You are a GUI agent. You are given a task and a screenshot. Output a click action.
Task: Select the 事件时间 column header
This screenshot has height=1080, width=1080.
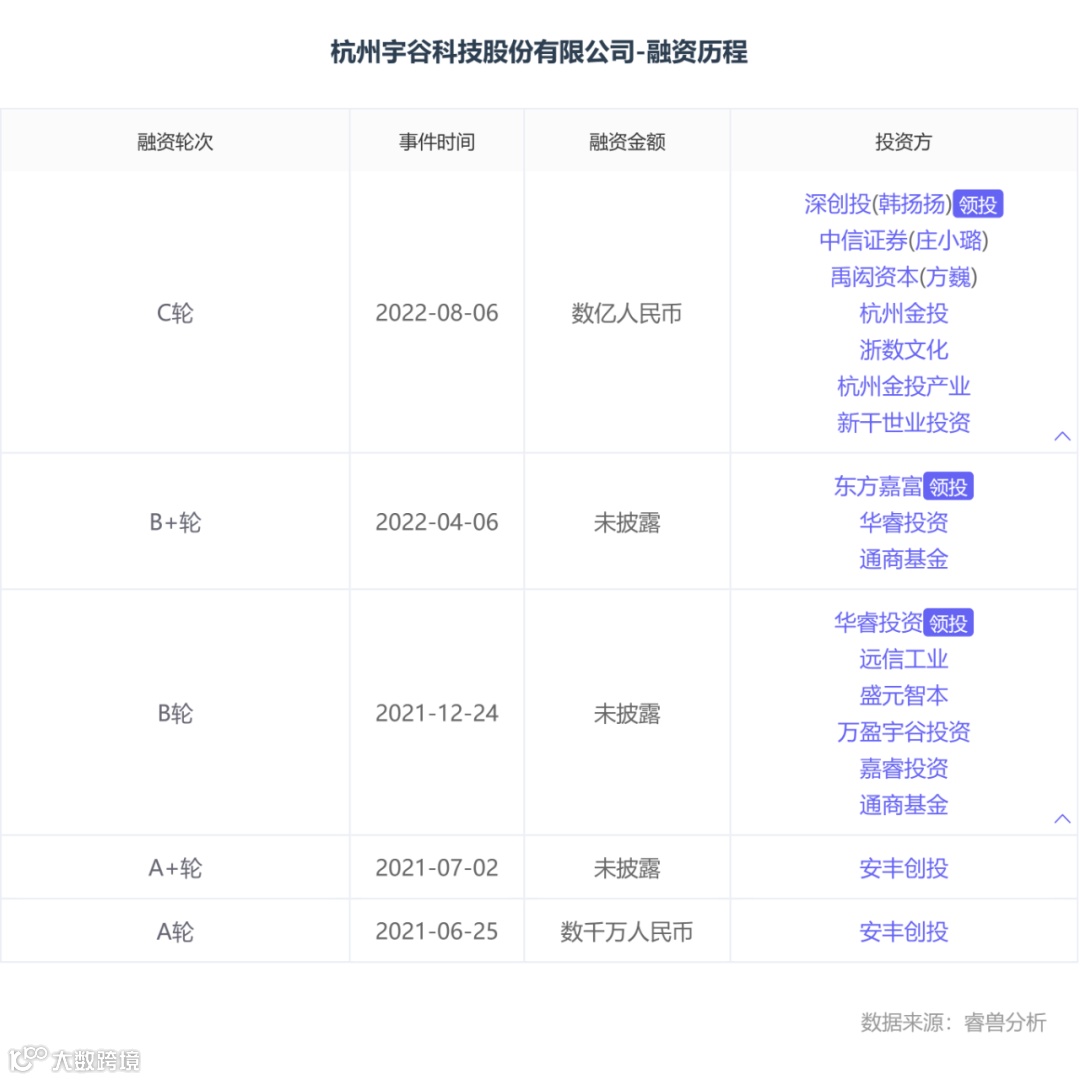pos(437,142)
